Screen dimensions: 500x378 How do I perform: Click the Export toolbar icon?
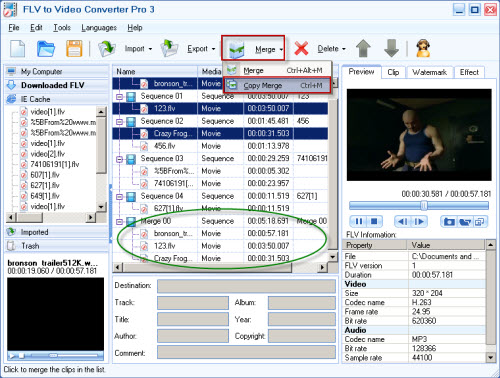[169, 49]
